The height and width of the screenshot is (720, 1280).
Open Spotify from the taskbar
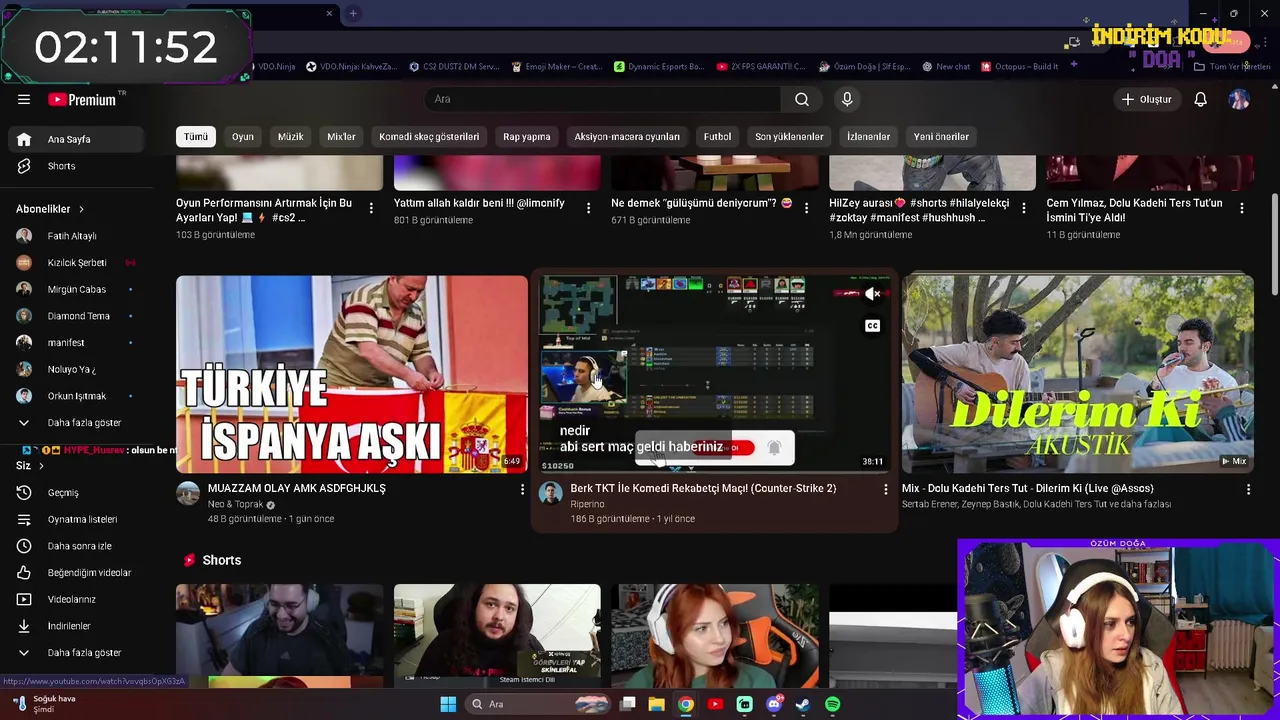click(x=832, y=704)
